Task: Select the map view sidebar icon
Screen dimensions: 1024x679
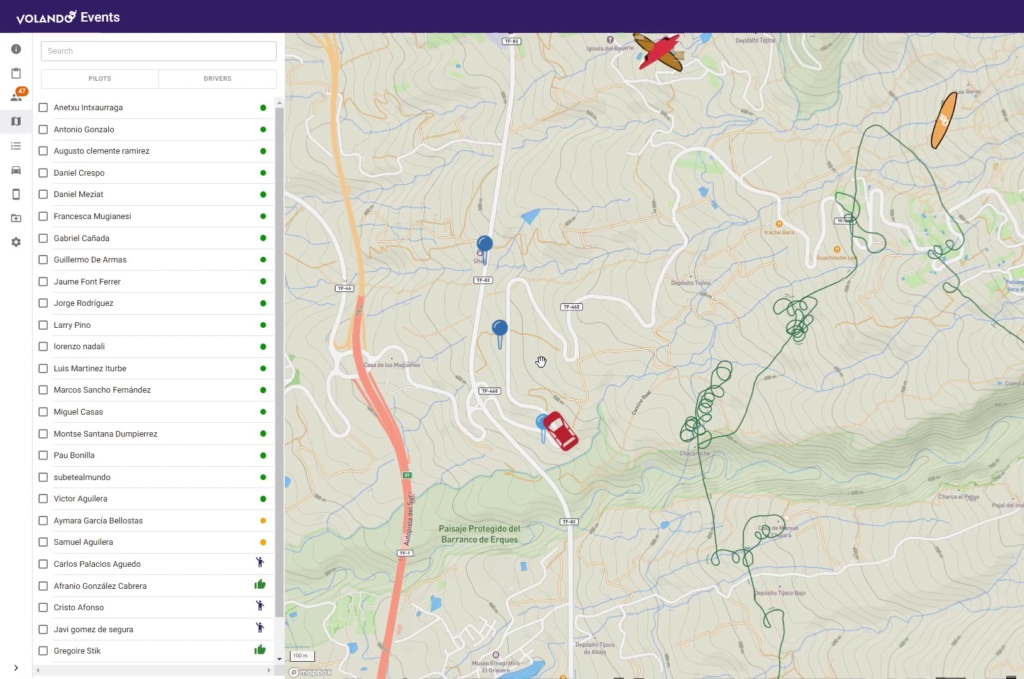Action: (x=16, y=121)
